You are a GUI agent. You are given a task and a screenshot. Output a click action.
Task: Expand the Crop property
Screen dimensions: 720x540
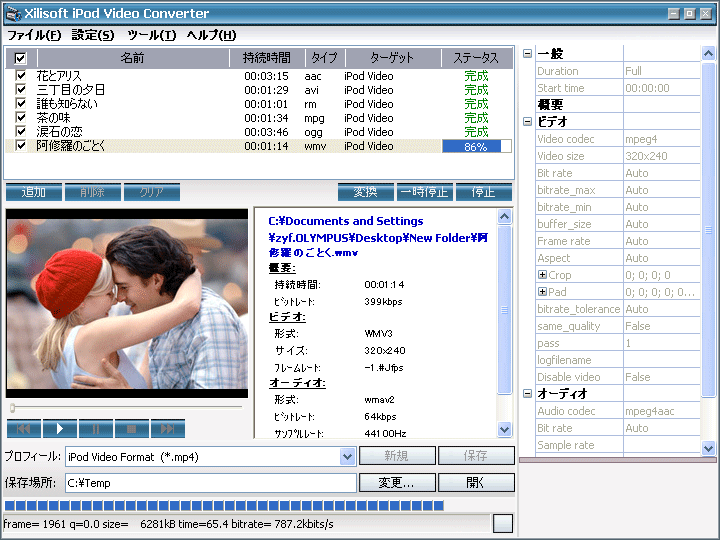click(x=542, y=275)
